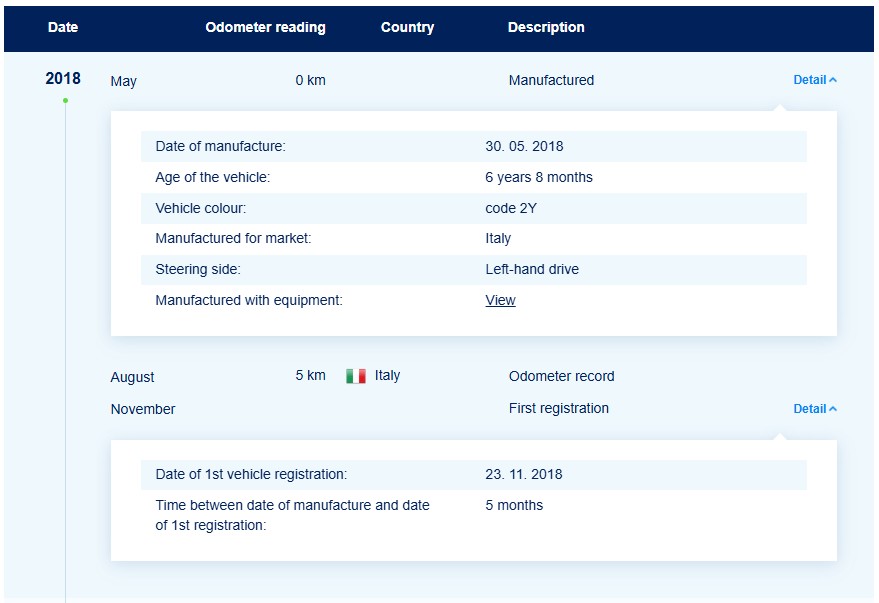Select the registration date 23. 11. 2018
Image resolution: width=879 pixels, height=603 pixels.
pyautogui.click(x=524, y=474)
